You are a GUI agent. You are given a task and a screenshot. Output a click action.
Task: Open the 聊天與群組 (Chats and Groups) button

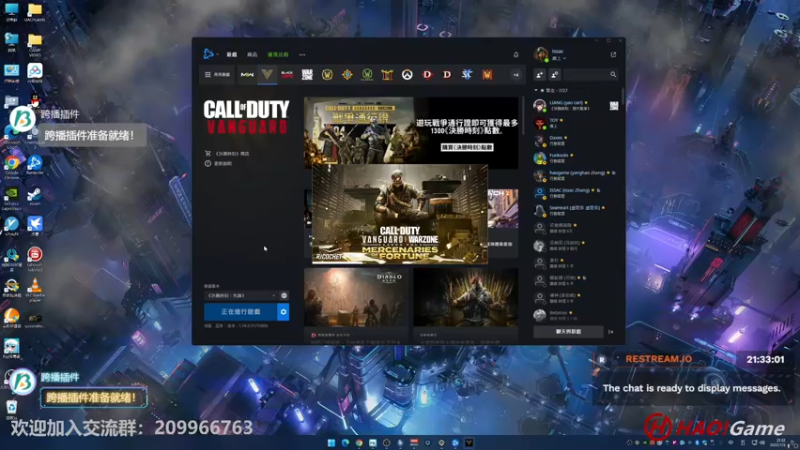[568, 332]
